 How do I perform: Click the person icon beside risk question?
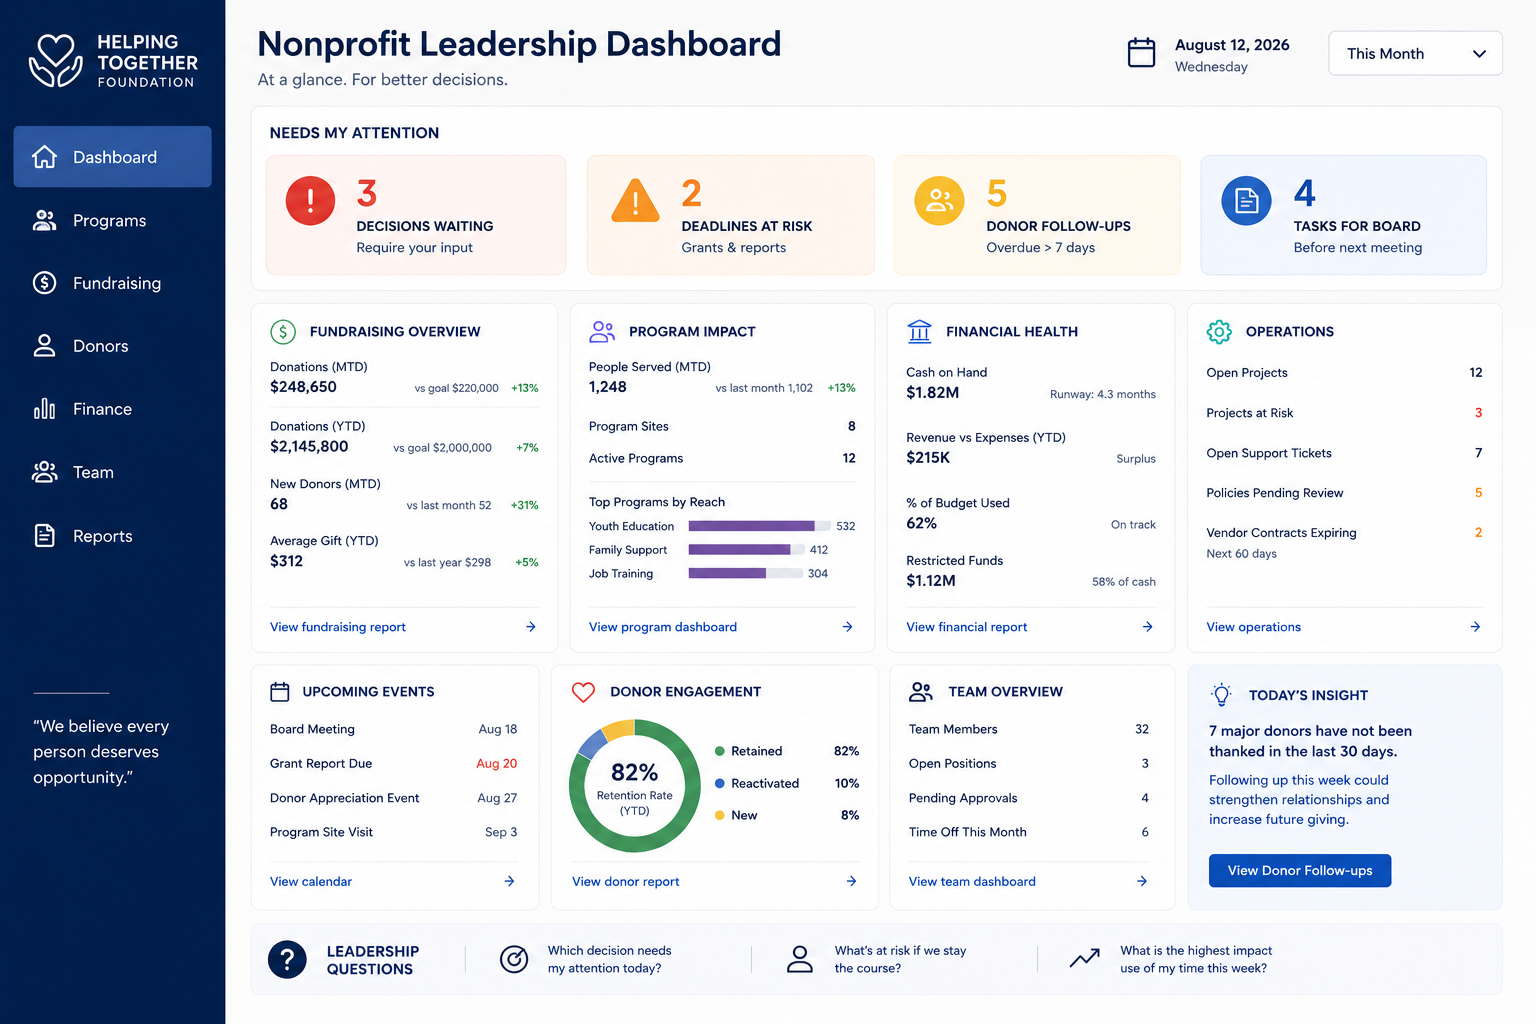(x=799, y=959)
